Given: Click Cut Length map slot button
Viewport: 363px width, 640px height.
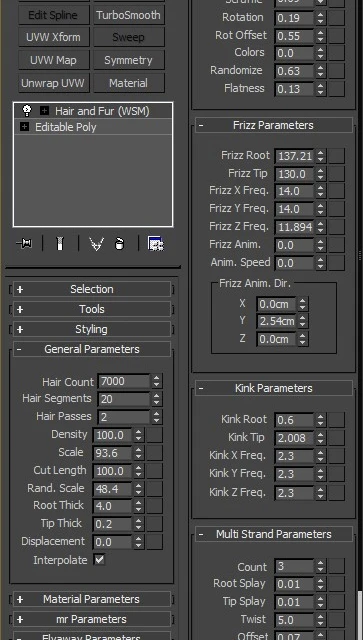Looking at the screenshot, I should tap(155, 471).
